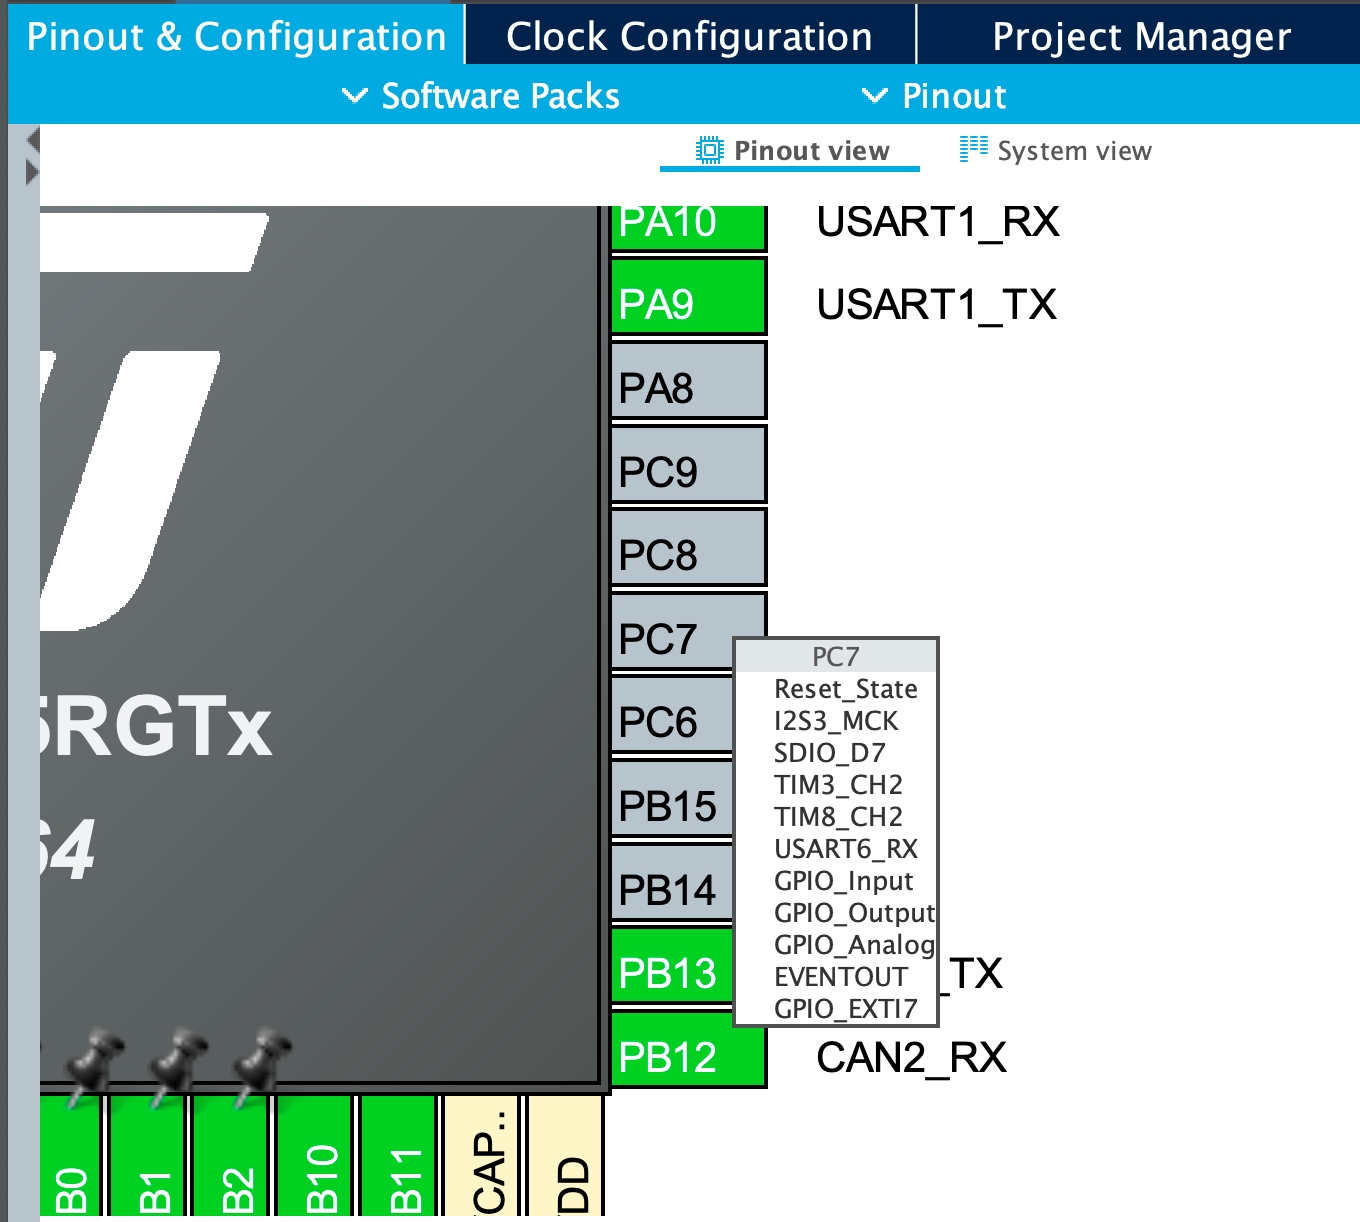This screenshot has width=1360, height=1222.
Task: Select Reset_State for pin PC7
Action: (845, 689)
